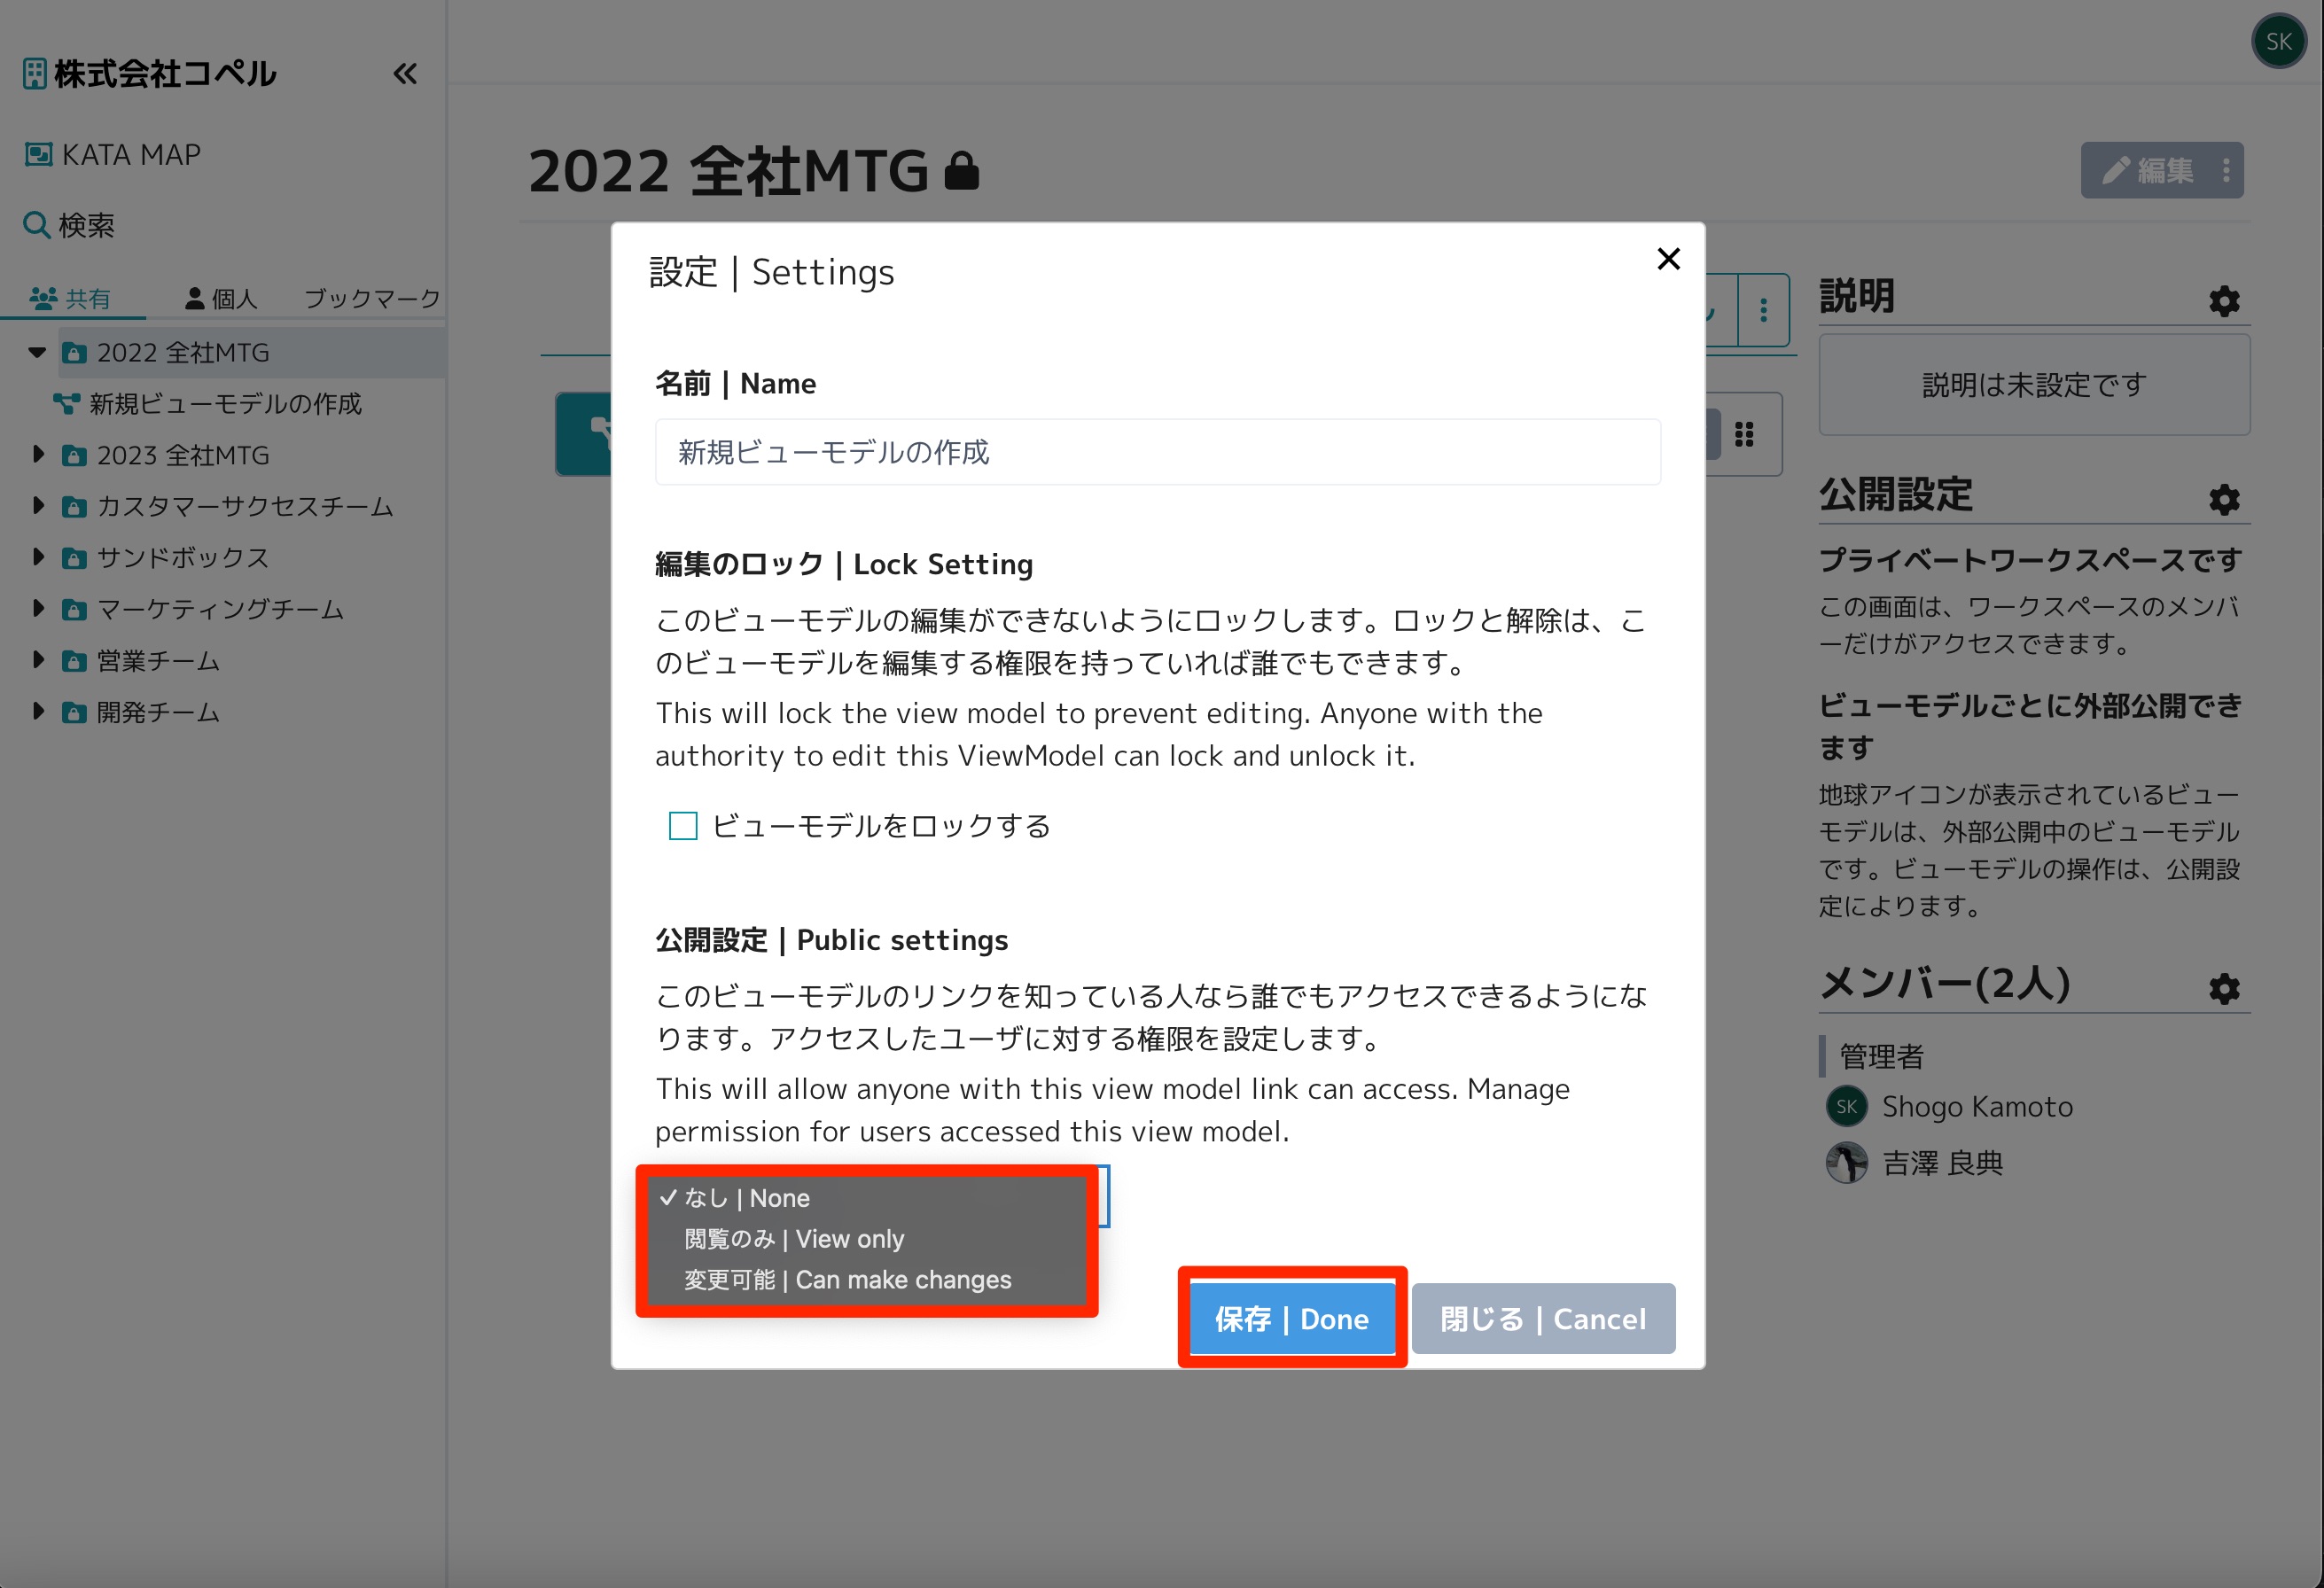
Task: Select the 2022 全社MTG folder row
Action: 252,352
